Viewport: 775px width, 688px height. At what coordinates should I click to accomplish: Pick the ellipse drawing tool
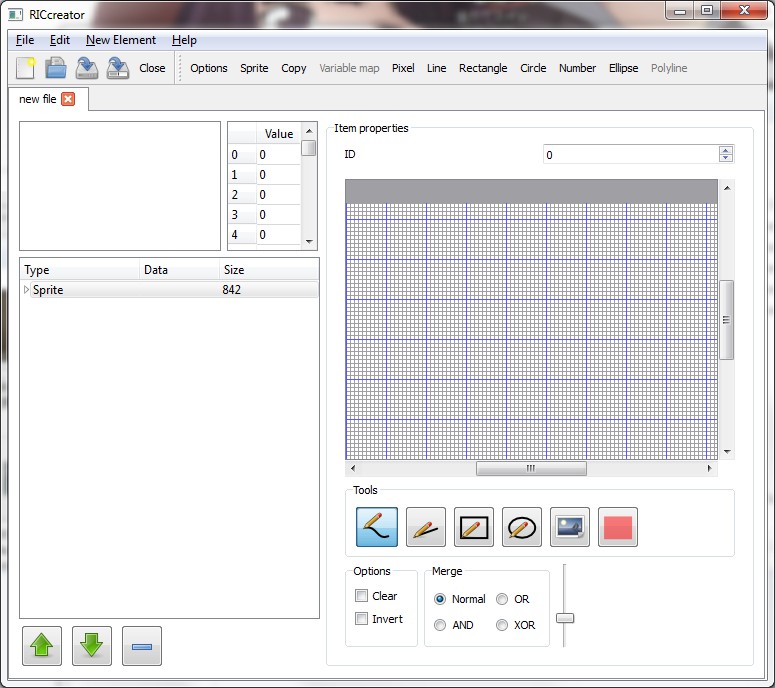click(521, 527)
